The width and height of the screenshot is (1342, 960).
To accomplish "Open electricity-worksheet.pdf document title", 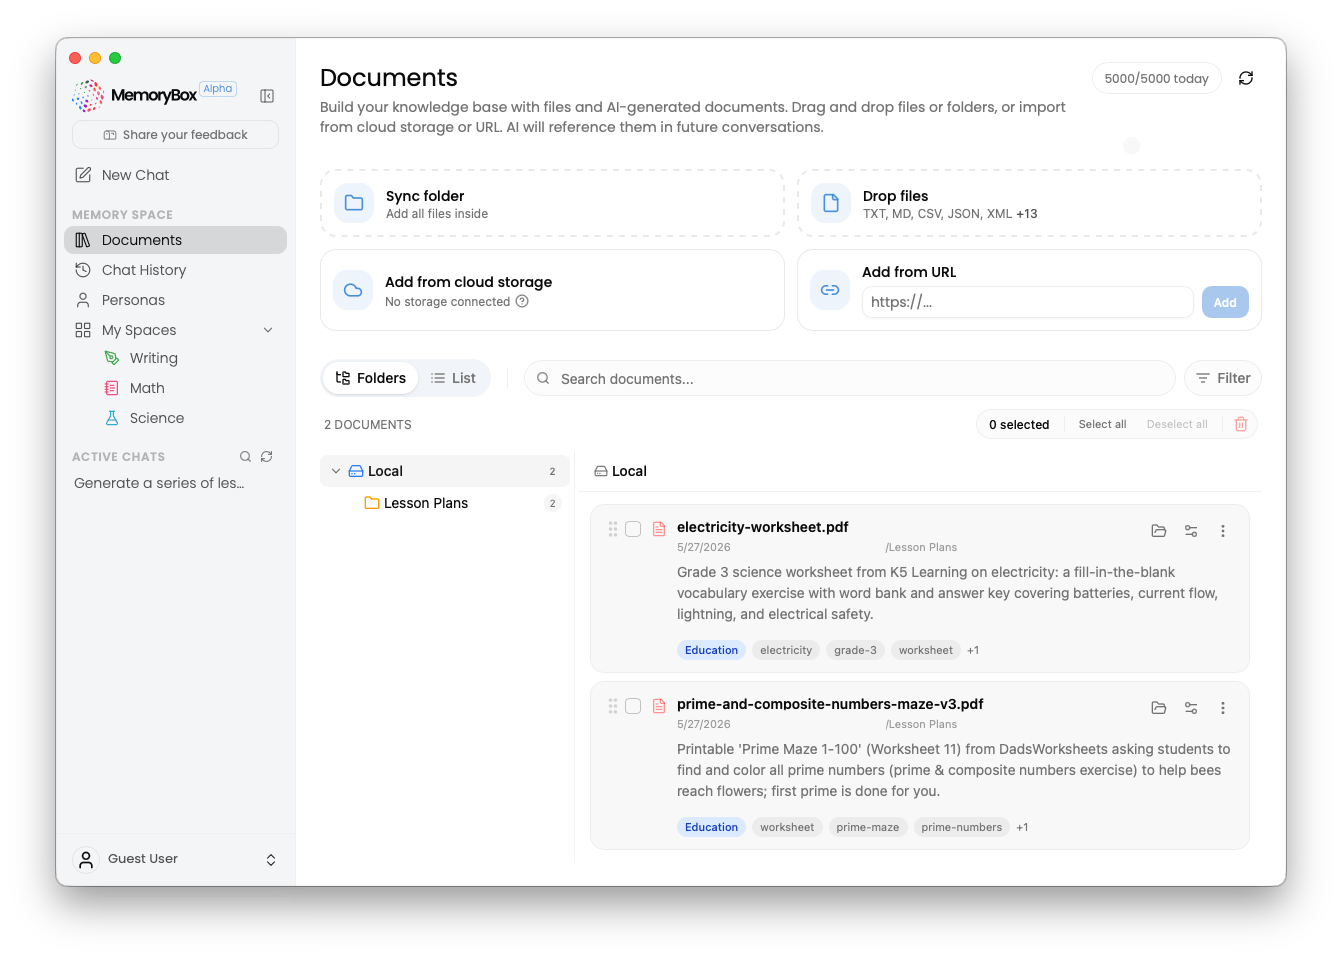I will (762, 527).
